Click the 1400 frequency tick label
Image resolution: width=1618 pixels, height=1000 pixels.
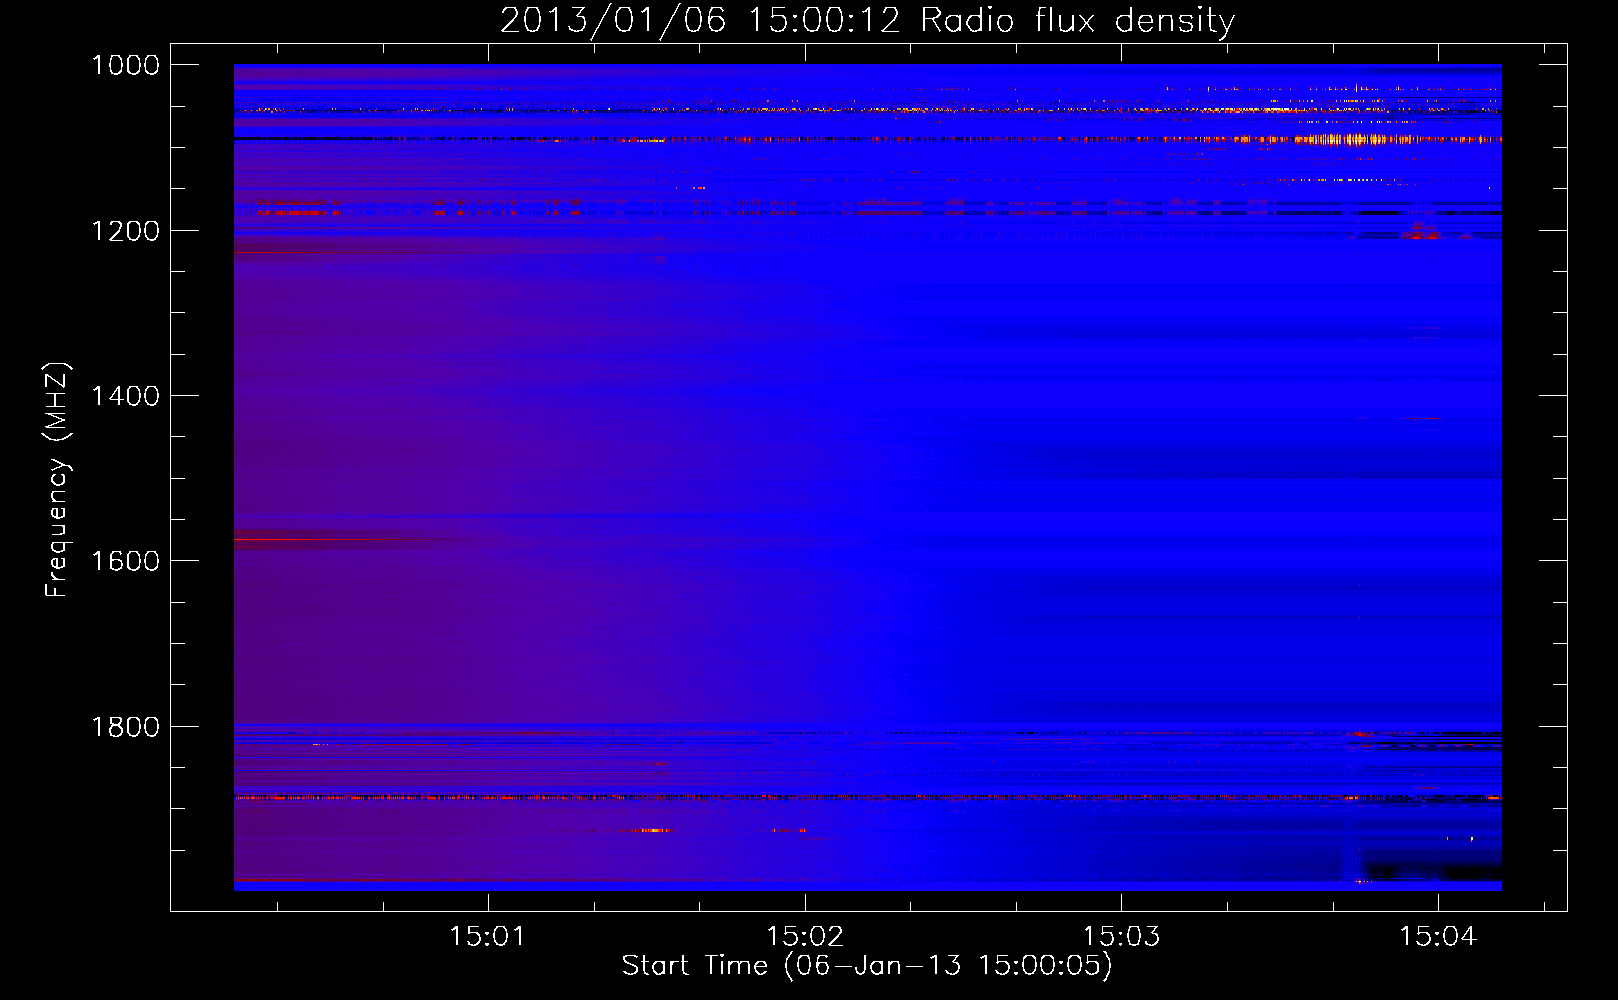pyautogui.click(x=126, y=396)
